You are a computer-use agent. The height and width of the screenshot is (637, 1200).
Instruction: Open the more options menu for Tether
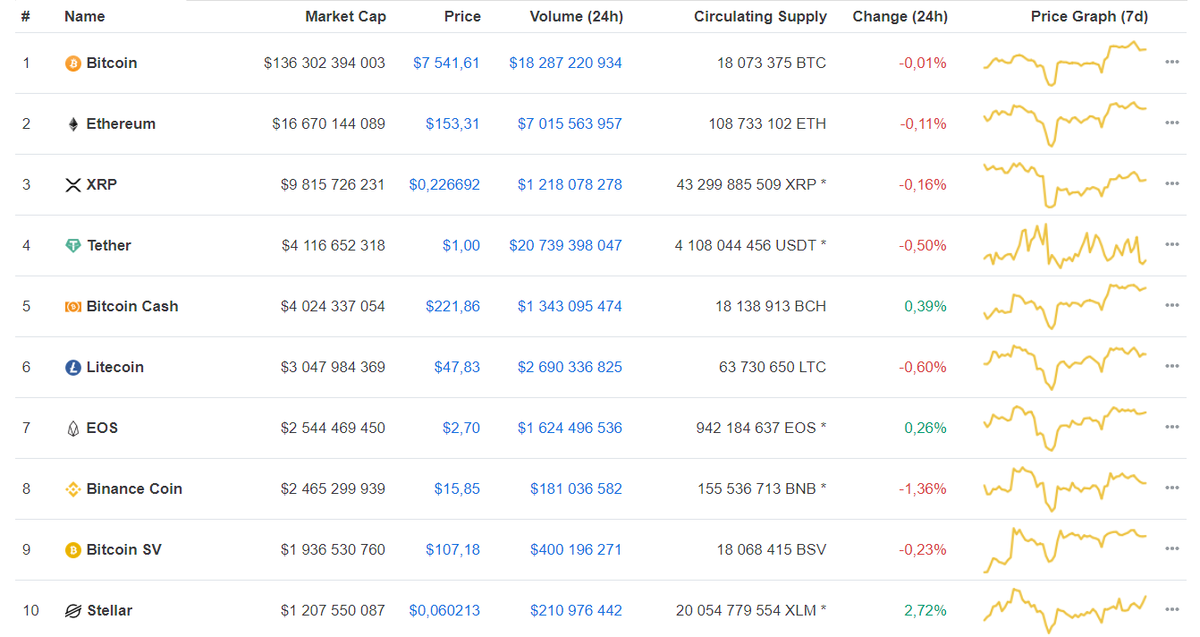pos(1172,246)
